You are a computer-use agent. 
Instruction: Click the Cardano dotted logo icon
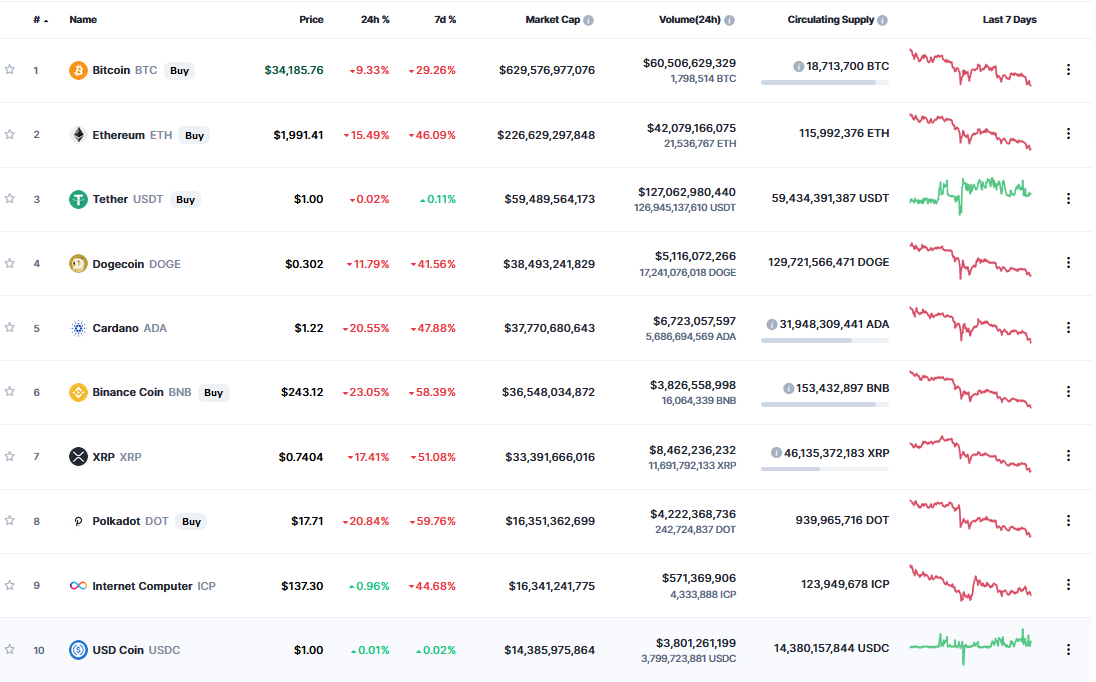78,328
